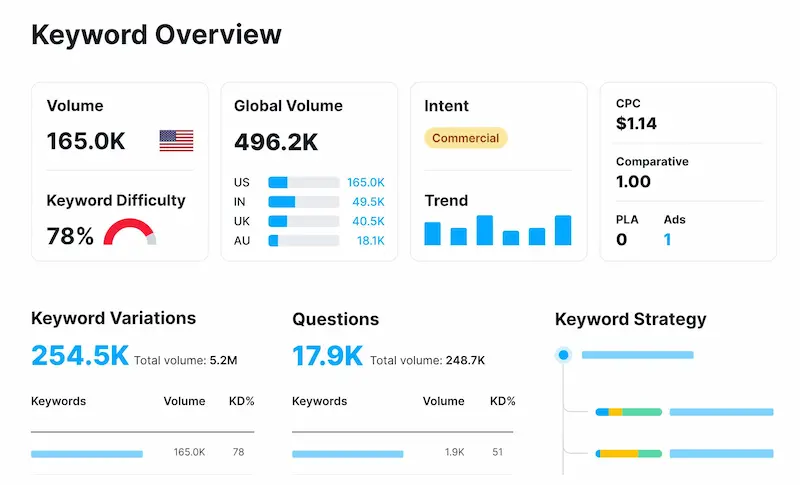Click first child keyword bar in Keyword Strategy
800x485 pixels.
721,412
